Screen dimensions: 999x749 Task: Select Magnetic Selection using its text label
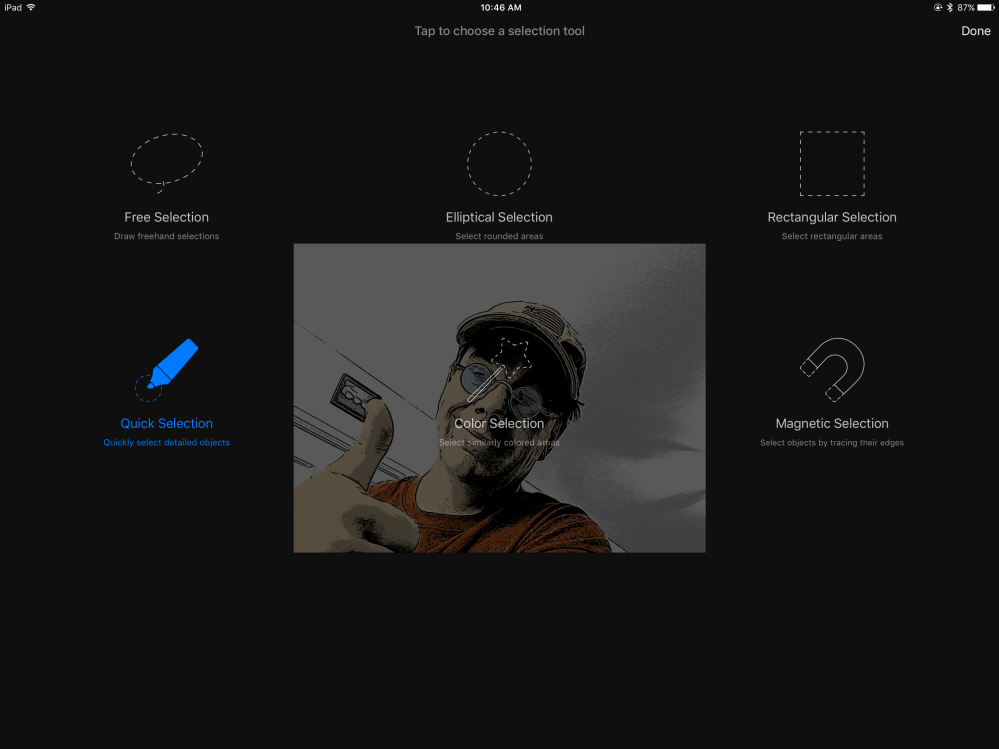click(832, 423)
